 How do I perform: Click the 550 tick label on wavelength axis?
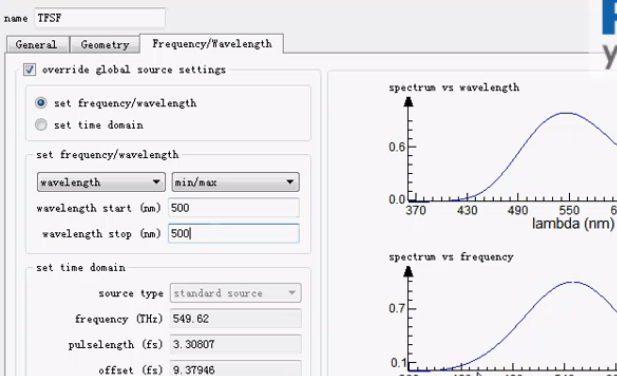[569, 210]
